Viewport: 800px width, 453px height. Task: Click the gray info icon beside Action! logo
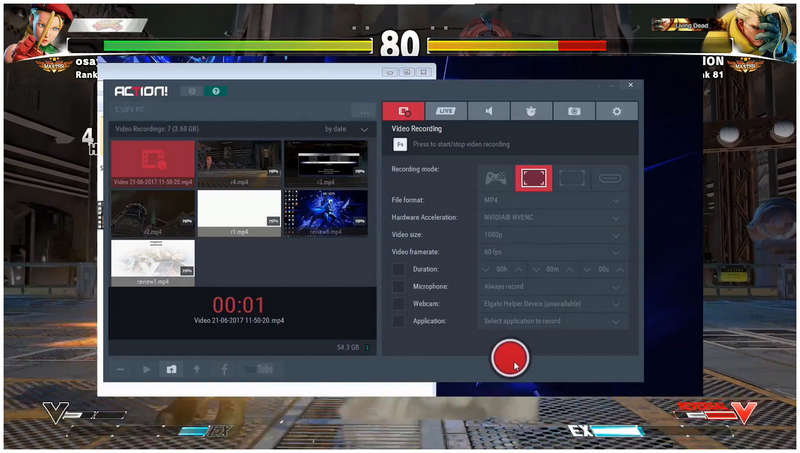pos(192,91)
